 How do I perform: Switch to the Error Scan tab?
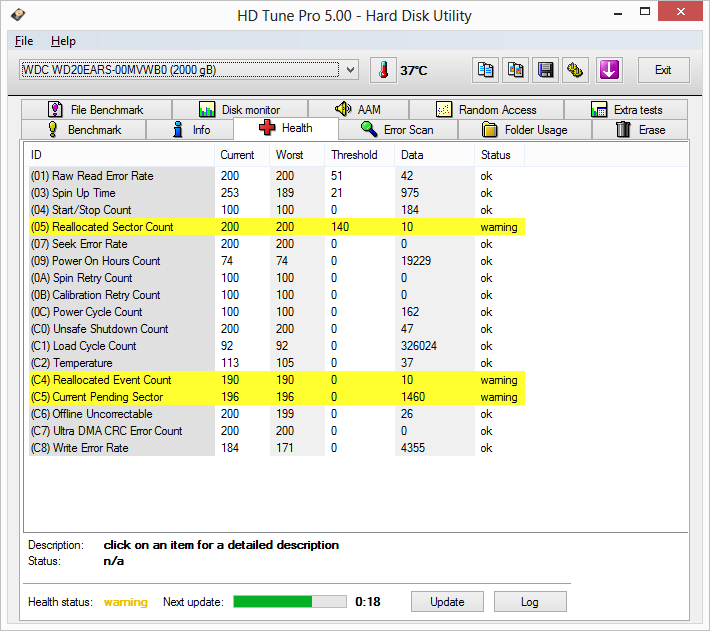pyautogui.click(x=398, y=129)
